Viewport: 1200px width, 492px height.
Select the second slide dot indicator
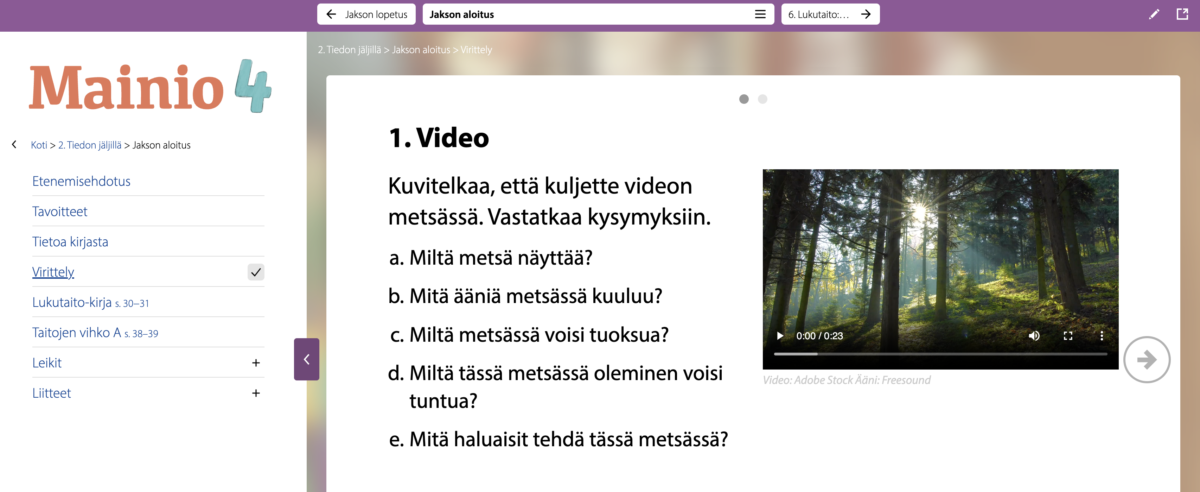point(763,99)
